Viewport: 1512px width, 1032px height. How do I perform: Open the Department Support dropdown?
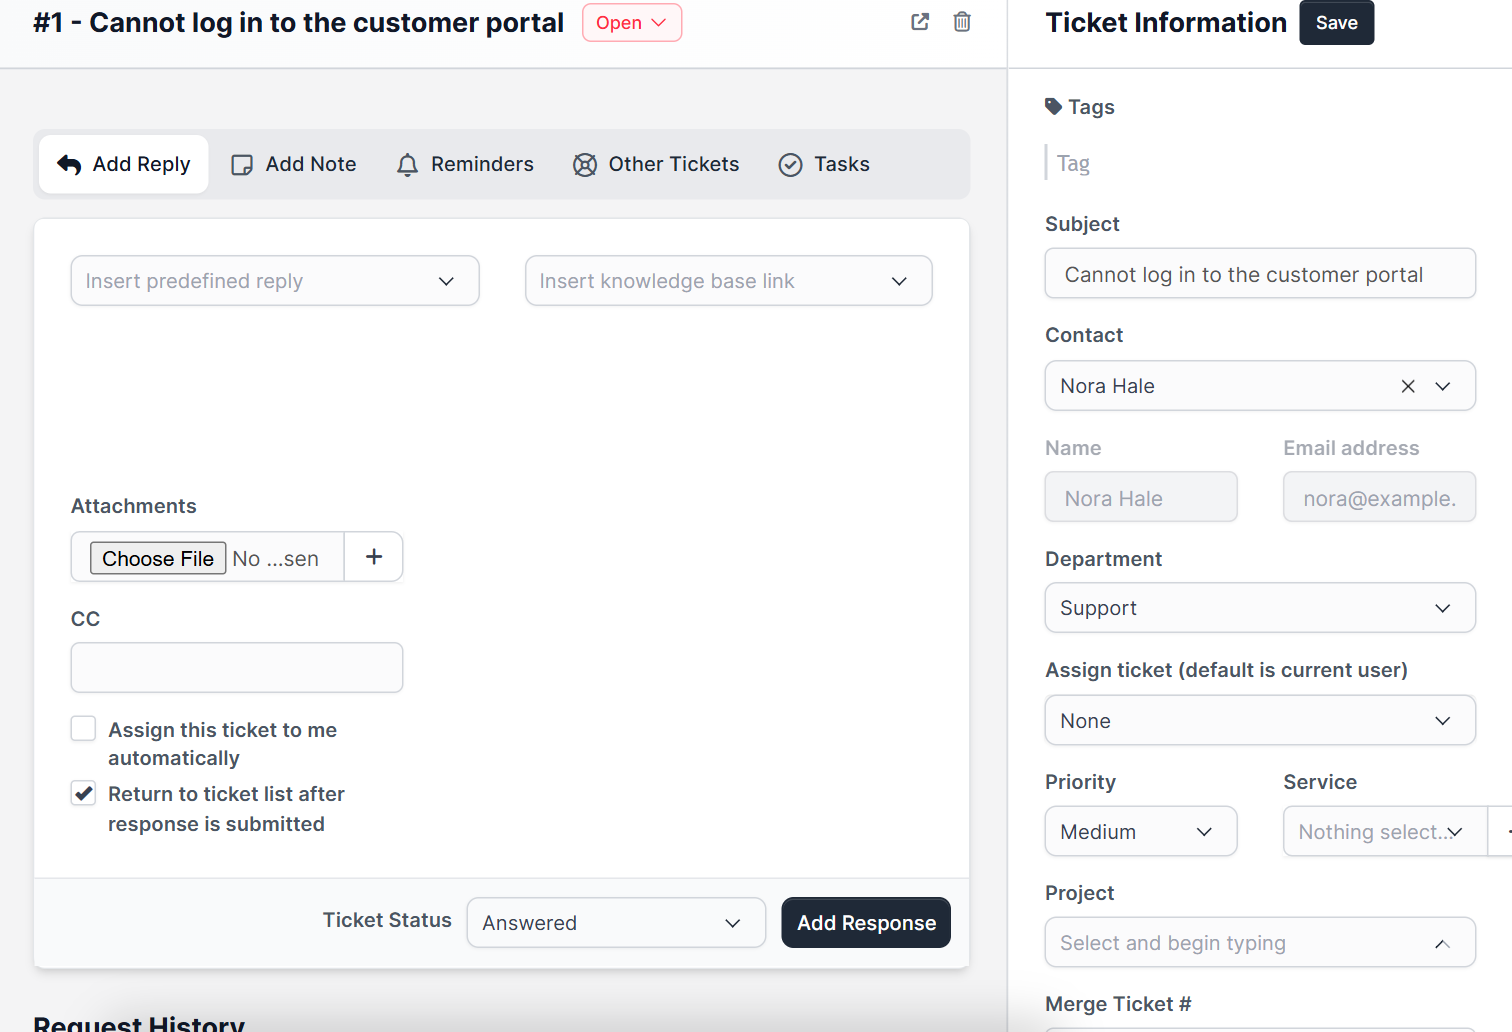click(x=1260, y=608)
